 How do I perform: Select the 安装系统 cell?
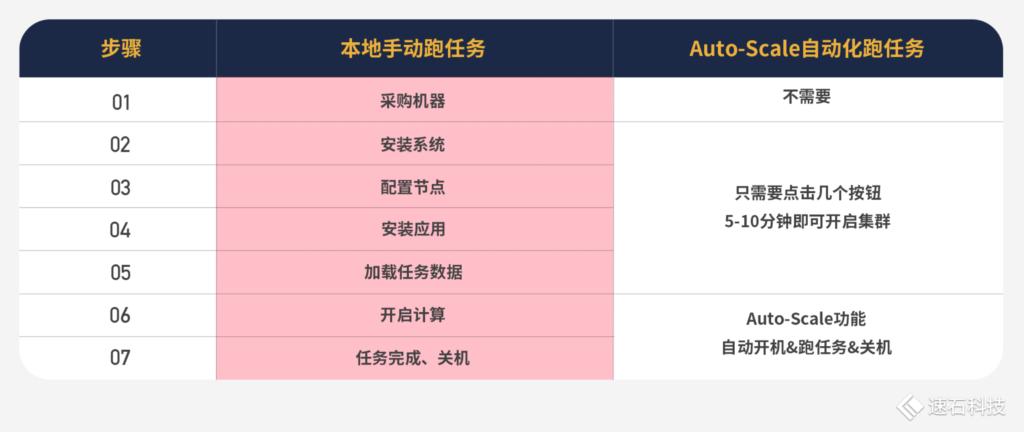(413, 144)
